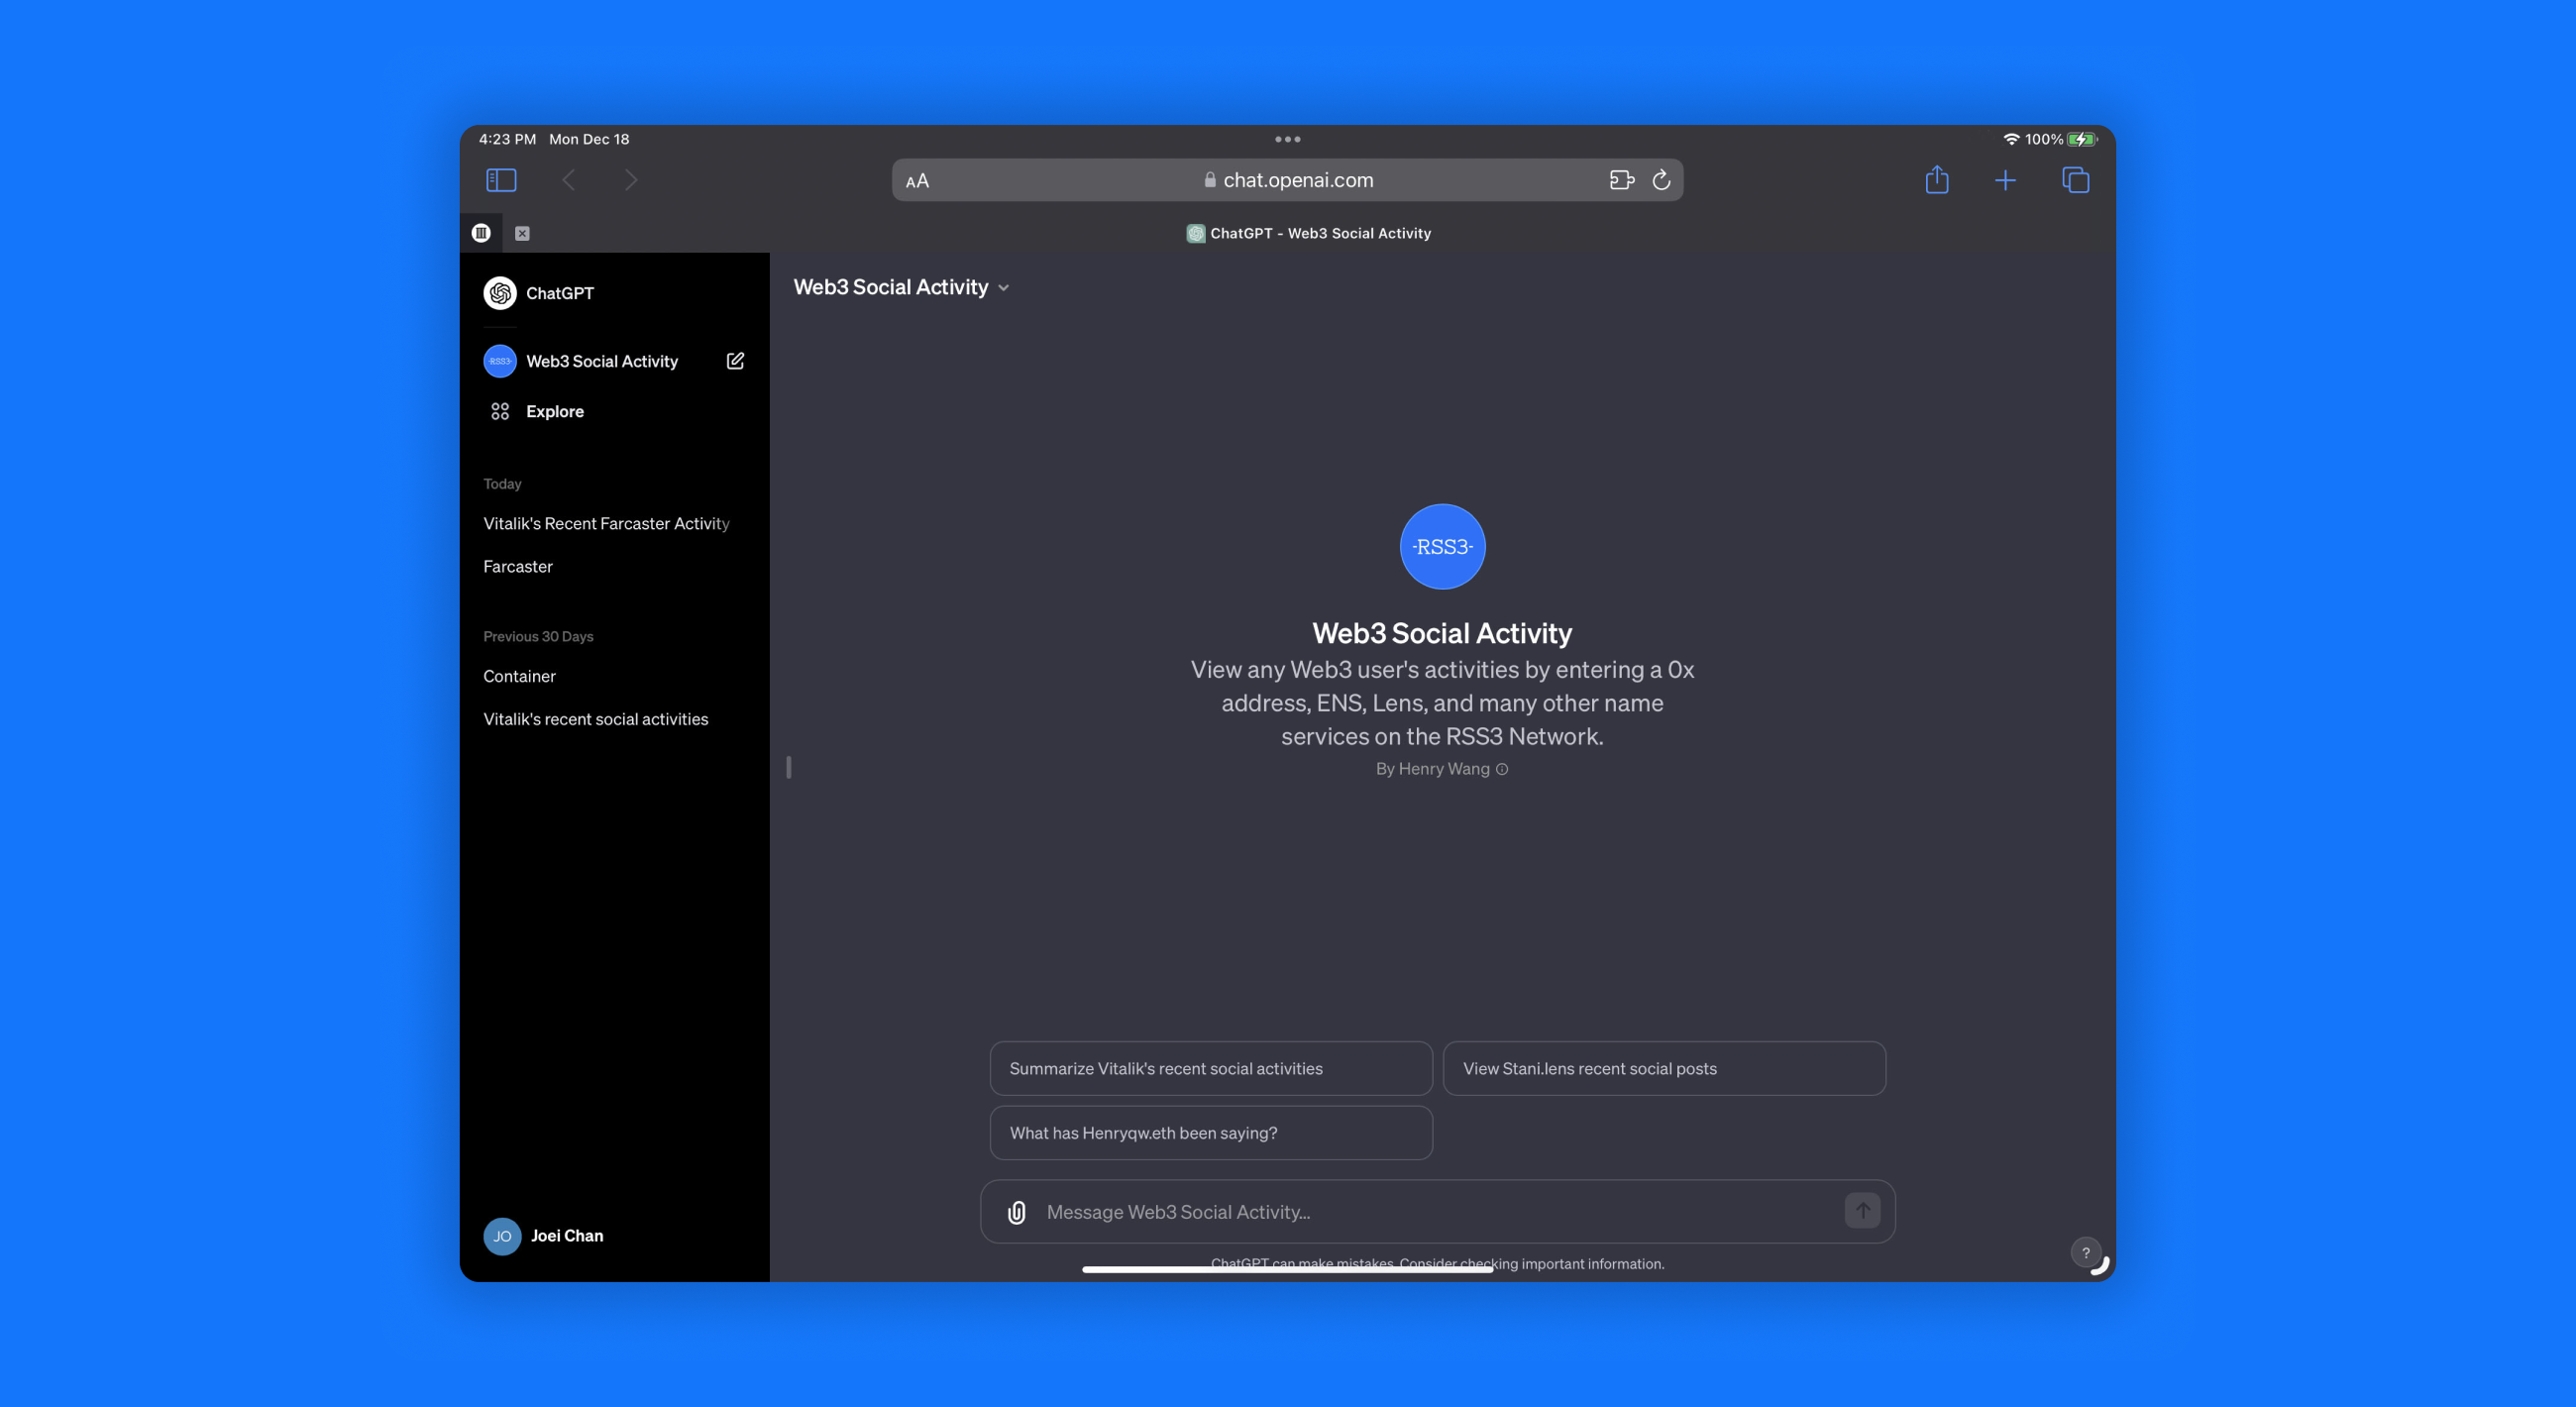Start a new chat with the pencil icon
Viewport: 2576px width, 1407px height.
point(735,361)
